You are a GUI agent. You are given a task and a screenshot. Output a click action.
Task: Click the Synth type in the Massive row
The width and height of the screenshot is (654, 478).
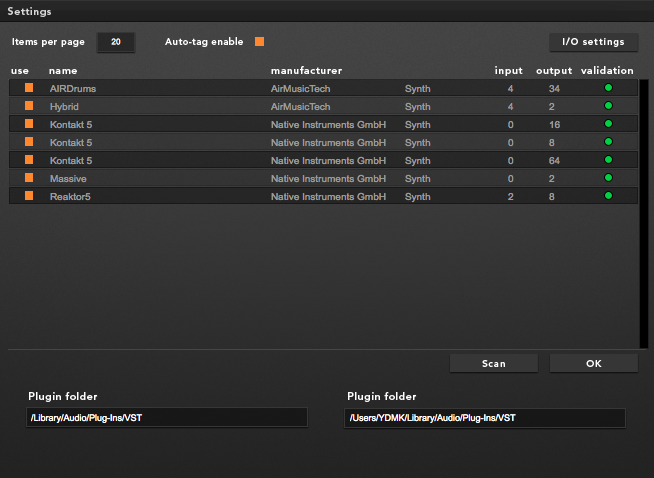click(418, 179)
